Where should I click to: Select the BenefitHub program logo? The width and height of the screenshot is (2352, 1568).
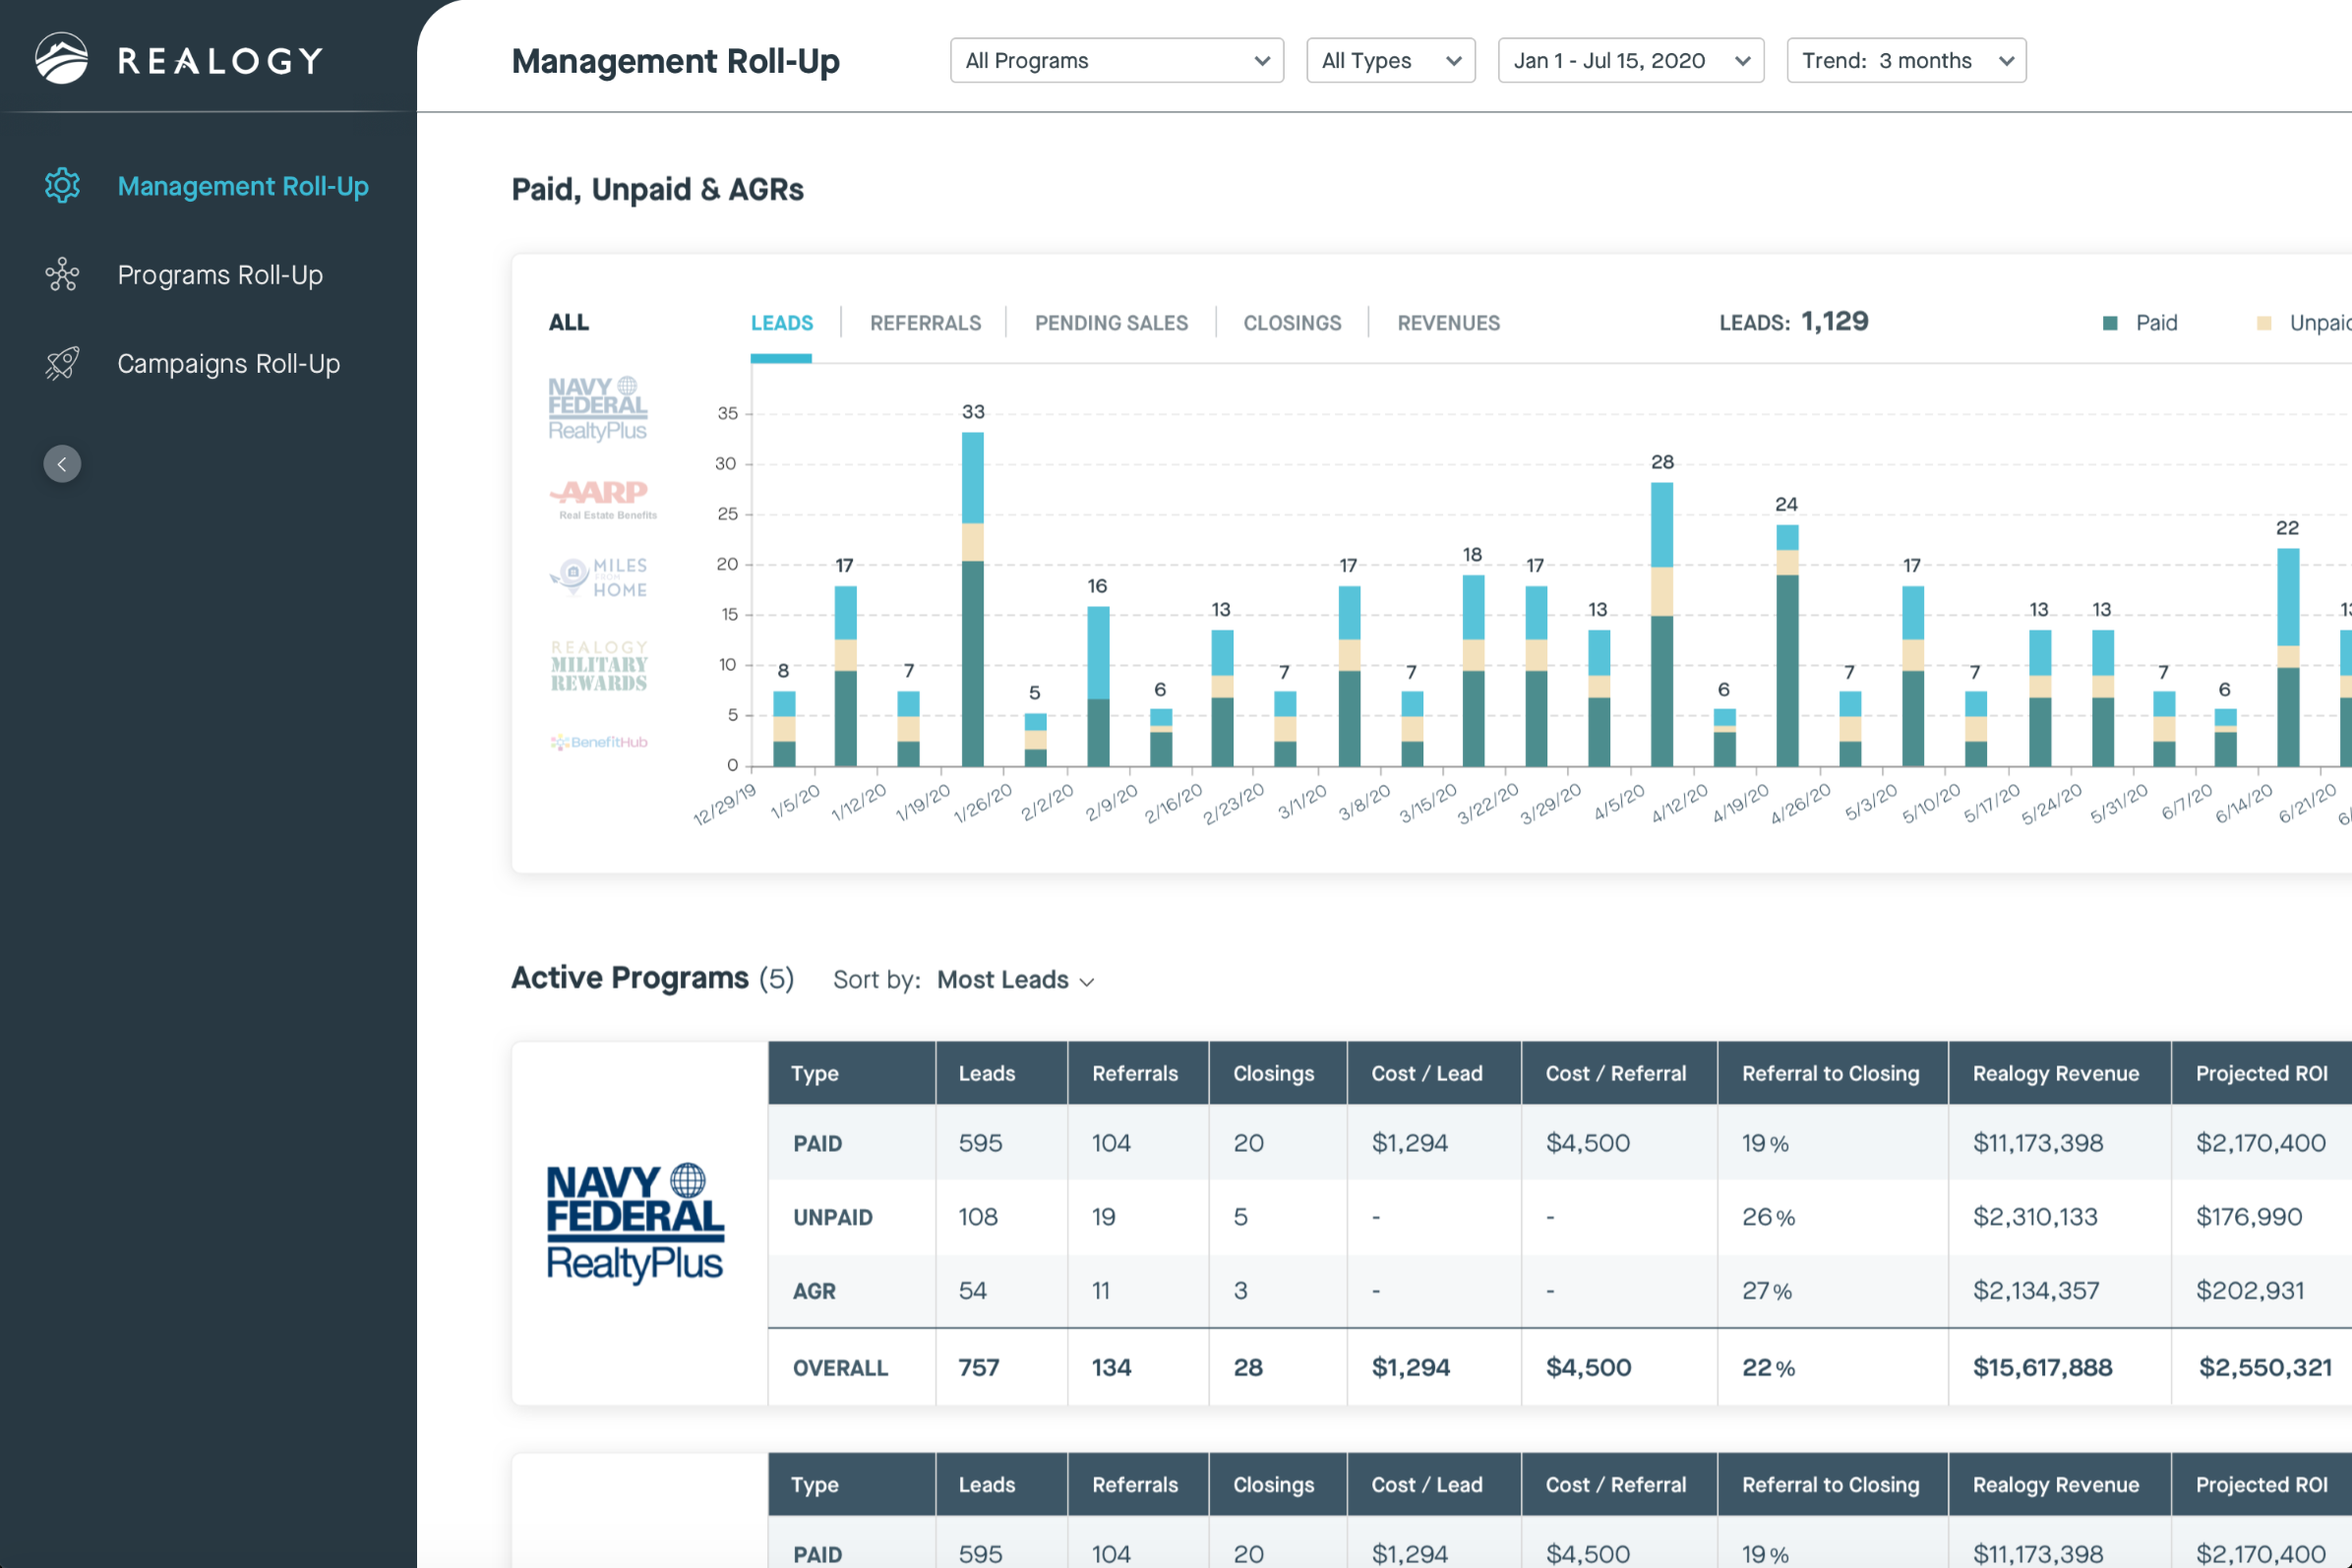point(599,742)
